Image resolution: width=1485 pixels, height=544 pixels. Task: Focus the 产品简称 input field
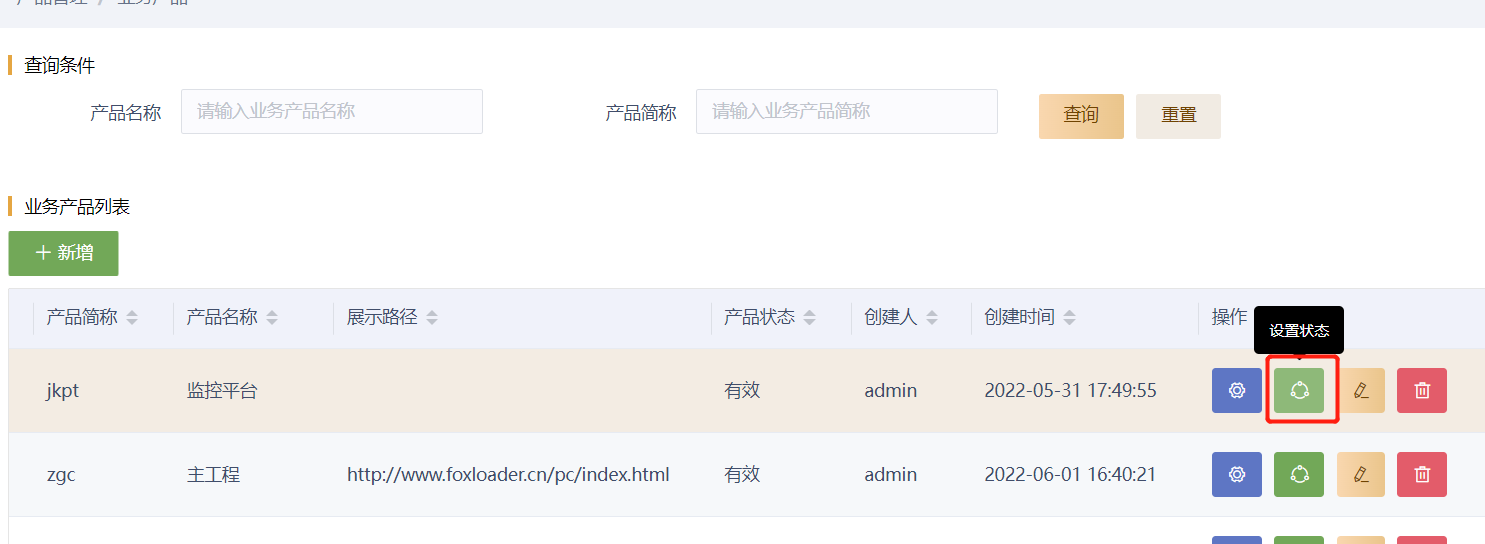point(846,111)
